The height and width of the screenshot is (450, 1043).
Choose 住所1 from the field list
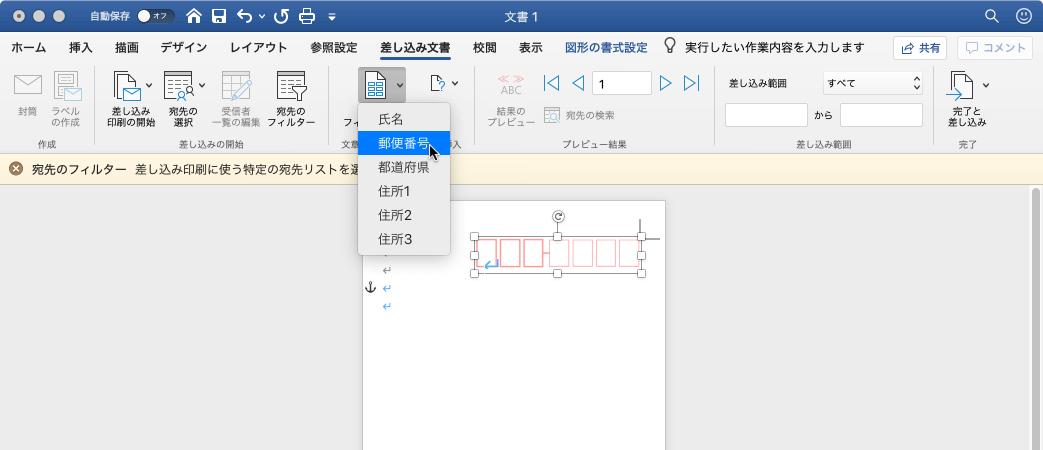(x=404, y=191)
